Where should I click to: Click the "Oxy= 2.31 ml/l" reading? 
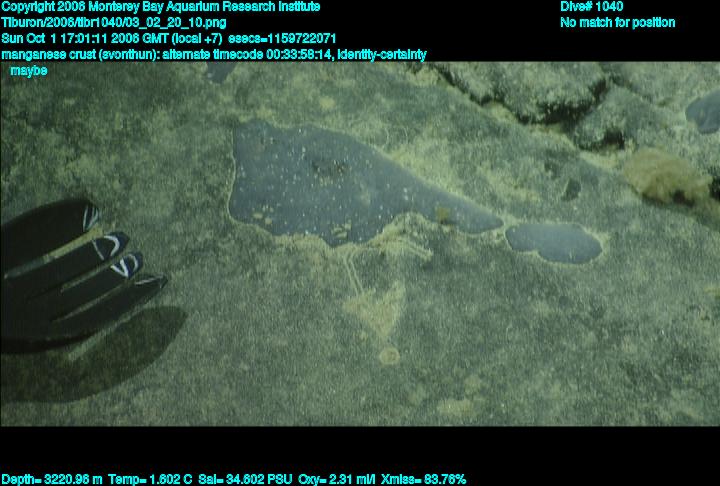(337, 480)
